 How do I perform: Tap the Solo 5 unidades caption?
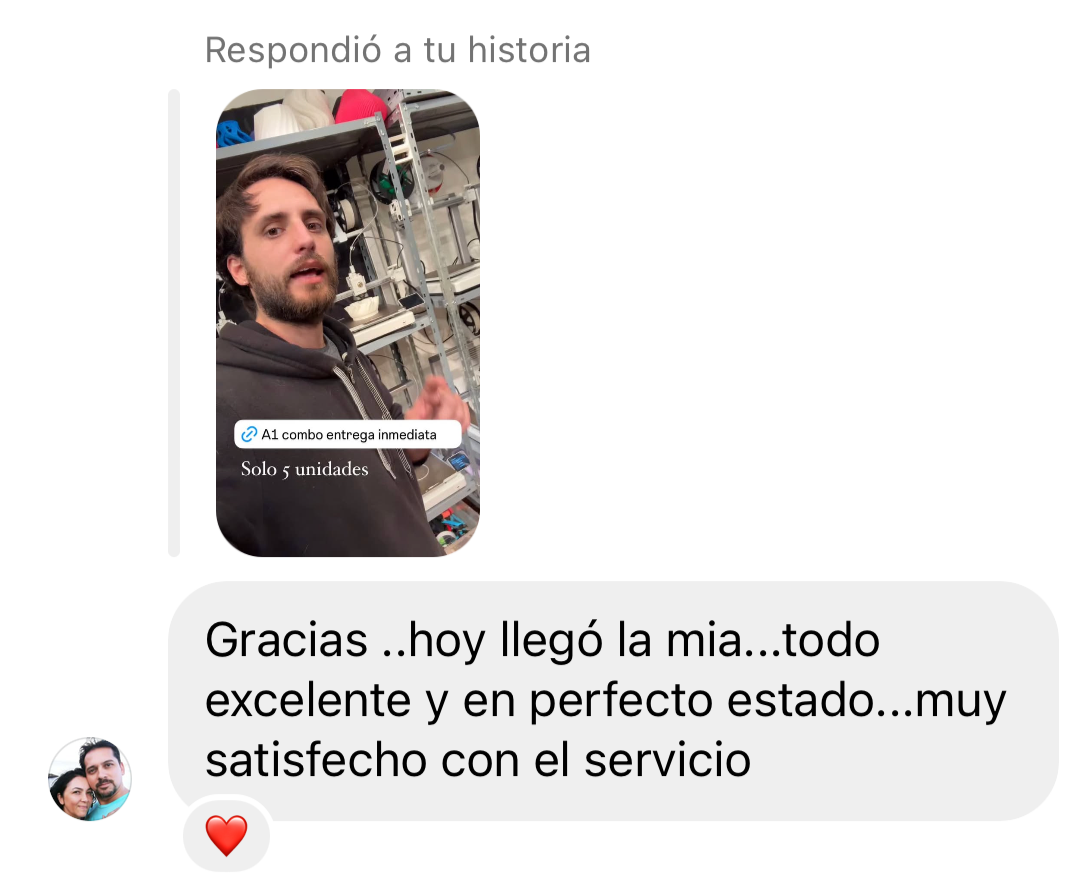(304, 469)
